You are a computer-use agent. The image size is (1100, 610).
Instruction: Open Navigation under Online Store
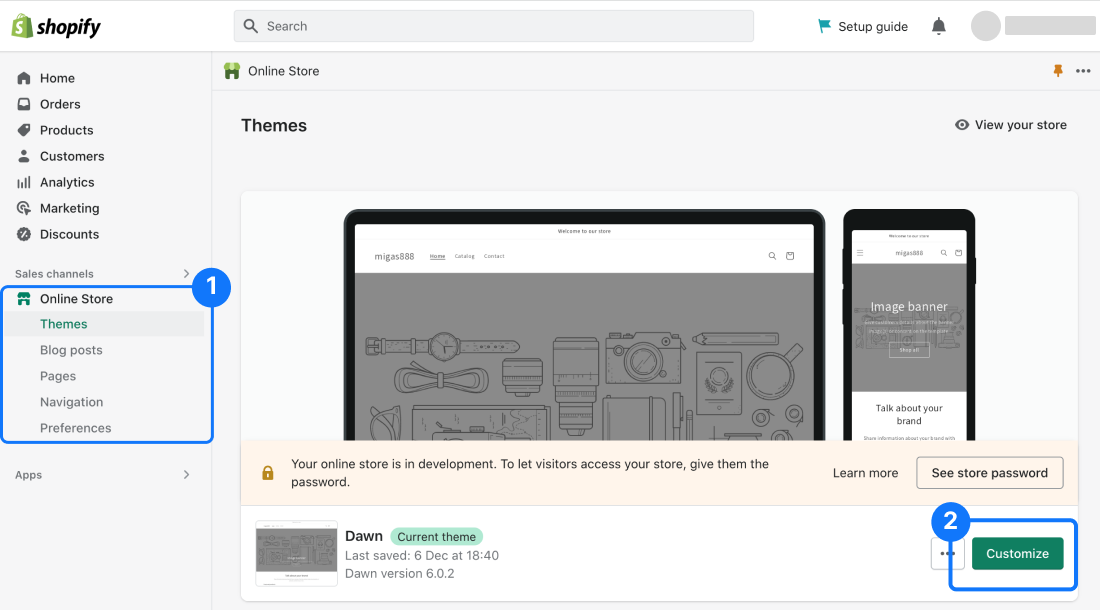pos(71,402)
